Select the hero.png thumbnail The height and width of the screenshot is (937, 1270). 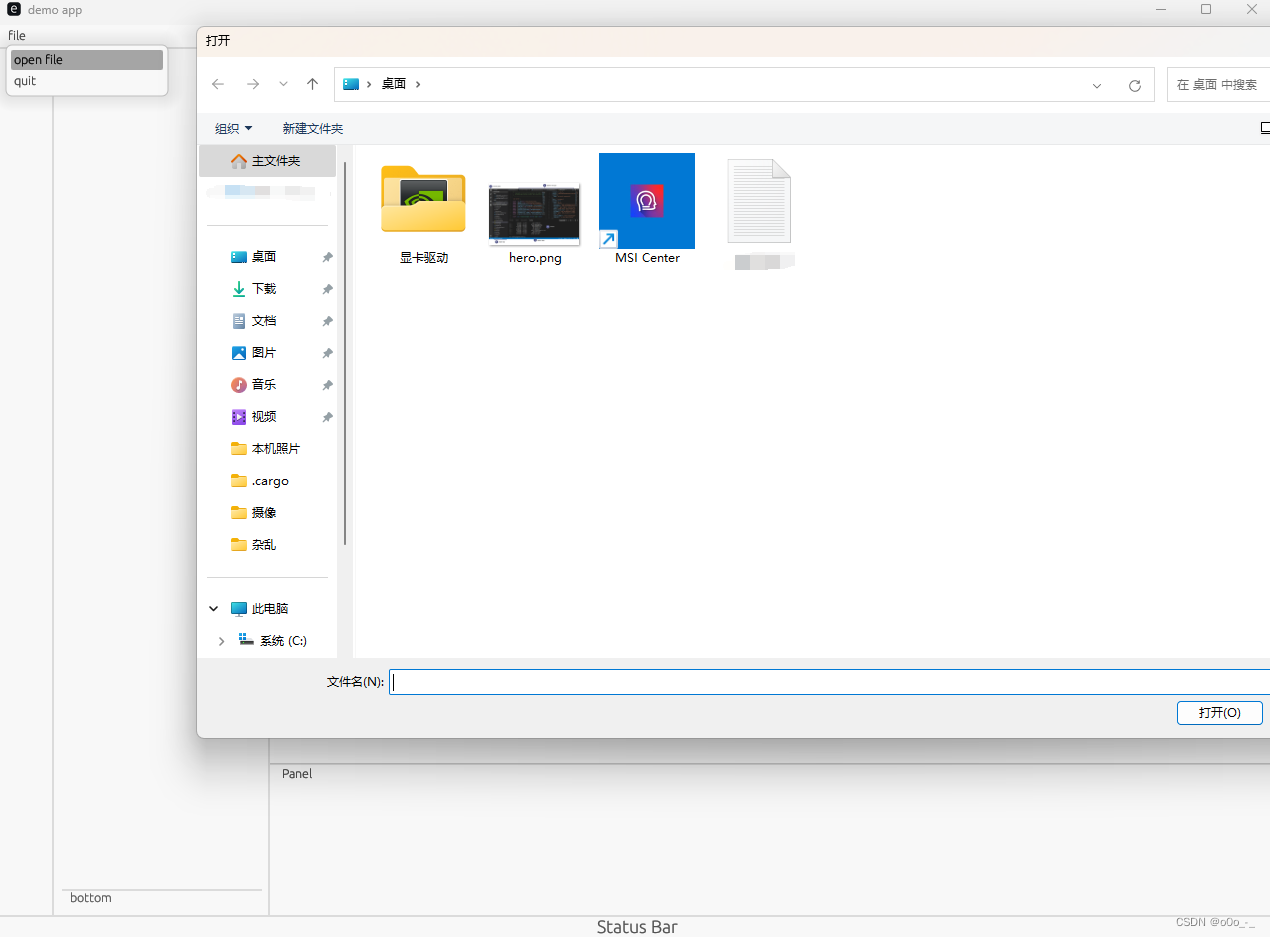click(534, 213)
